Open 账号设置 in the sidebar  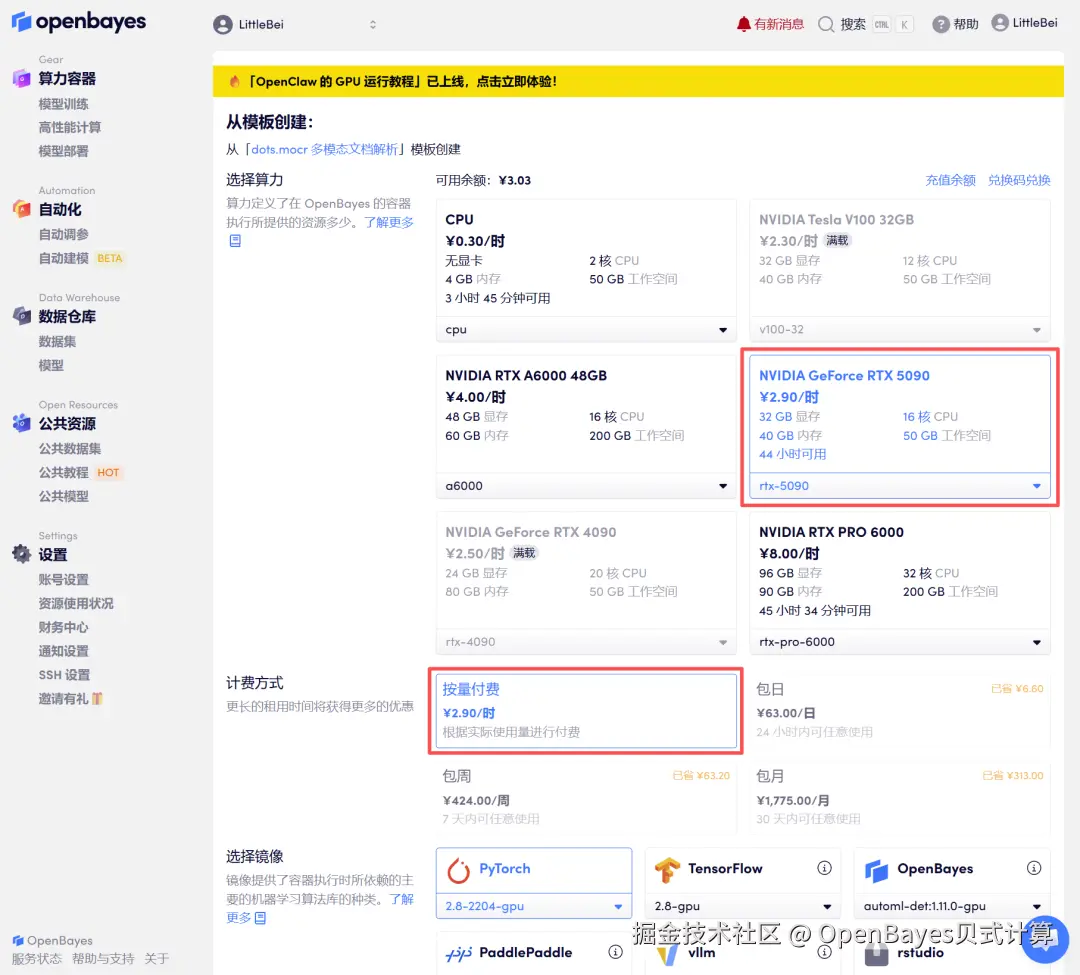tap(63, 580)
